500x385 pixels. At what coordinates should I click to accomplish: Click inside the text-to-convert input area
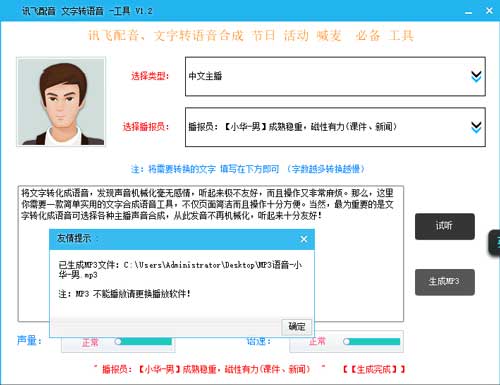coord(211,254)
